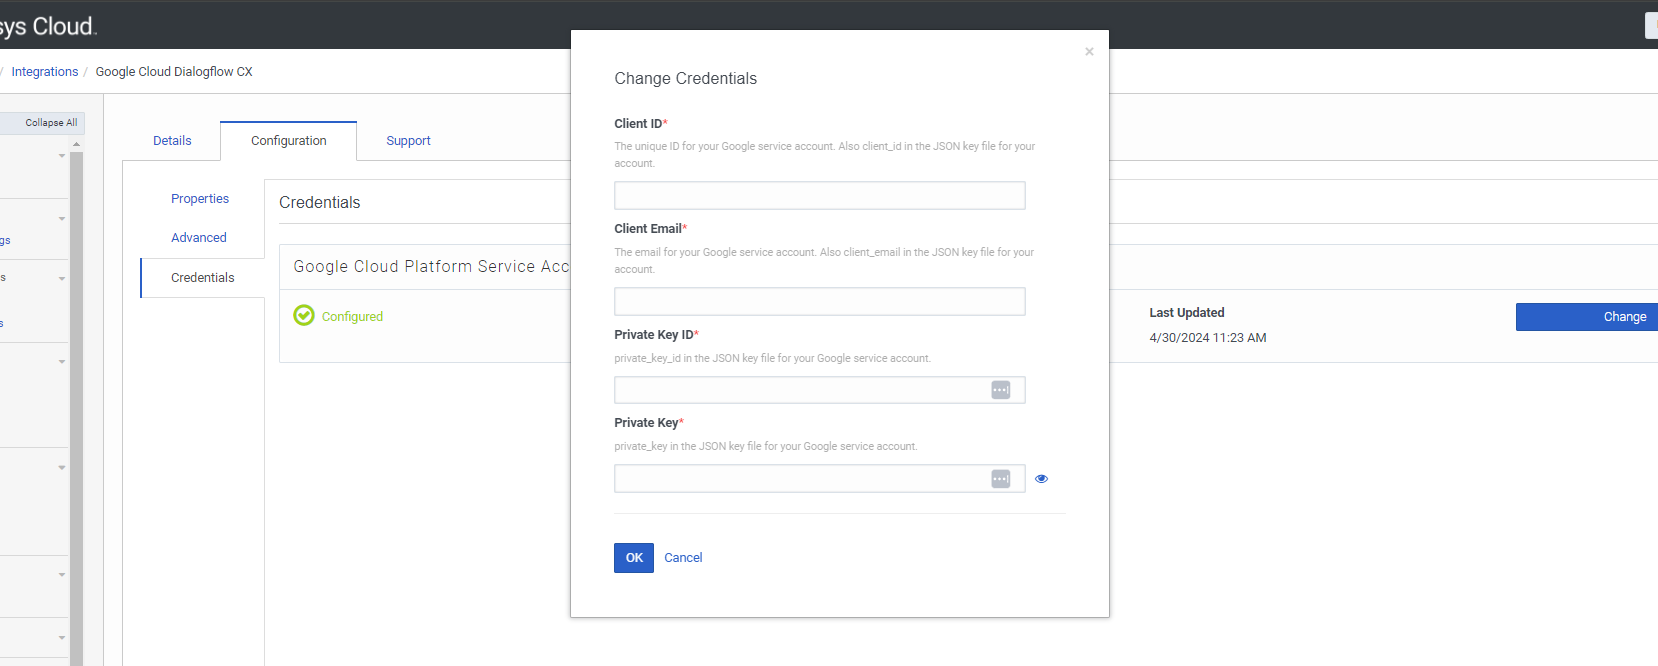
Task: Open the Support tab
Action: pos(408,141)
